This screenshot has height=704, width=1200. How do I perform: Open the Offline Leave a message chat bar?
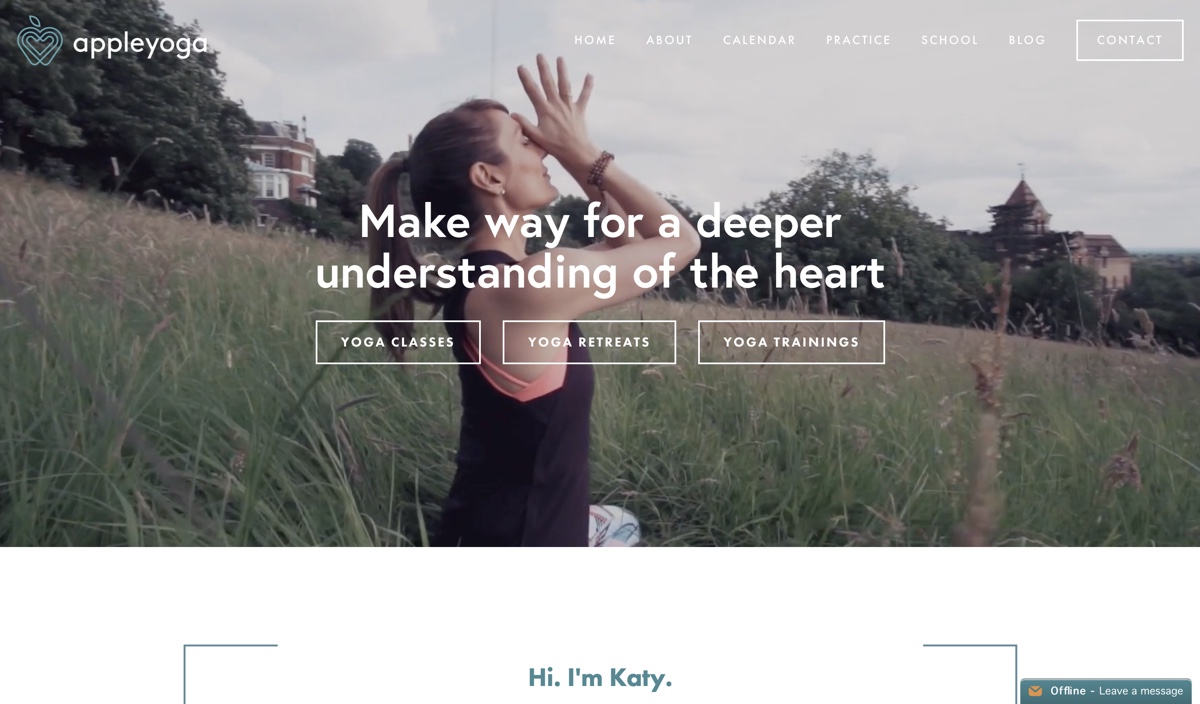pyautogui.click(x=1106, y=691)
